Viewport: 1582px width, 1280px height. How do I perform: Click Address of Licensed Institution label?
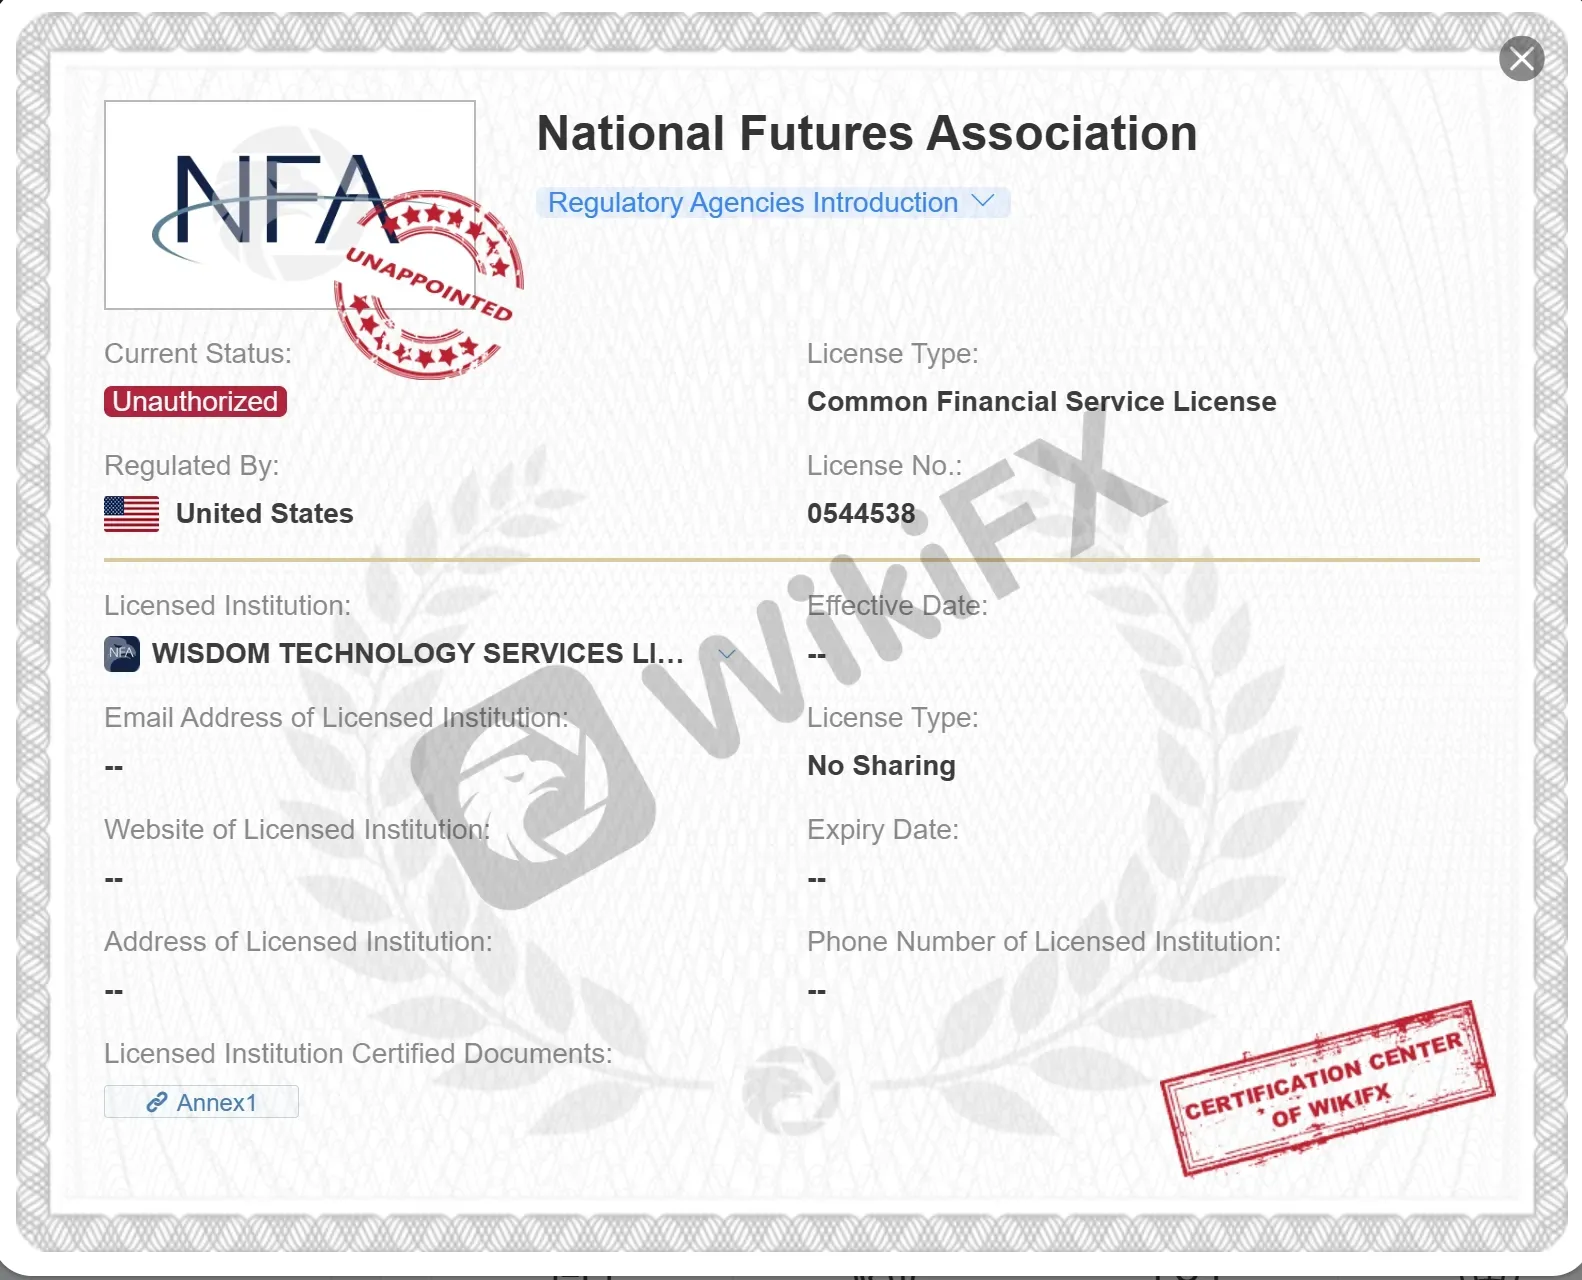click(x=298, y=942)
